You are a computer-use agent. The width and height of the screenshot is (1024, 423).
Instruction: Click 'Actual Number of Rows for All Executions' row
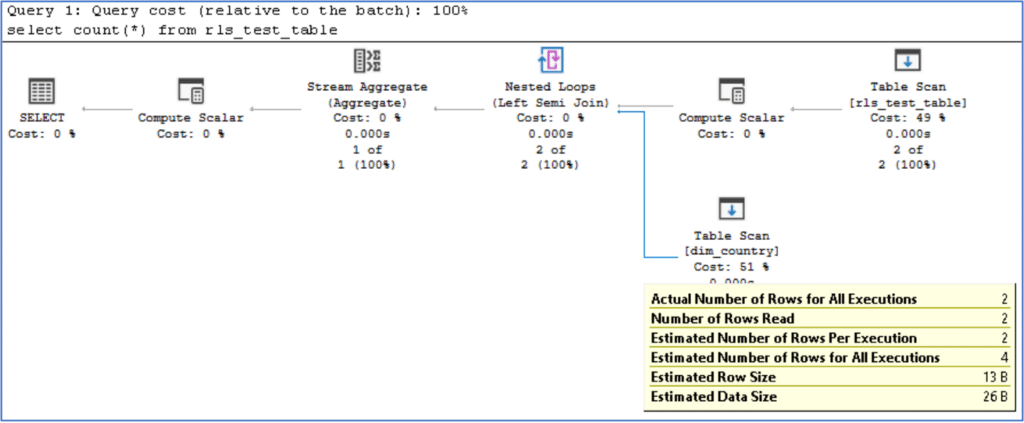coord(829,299)
